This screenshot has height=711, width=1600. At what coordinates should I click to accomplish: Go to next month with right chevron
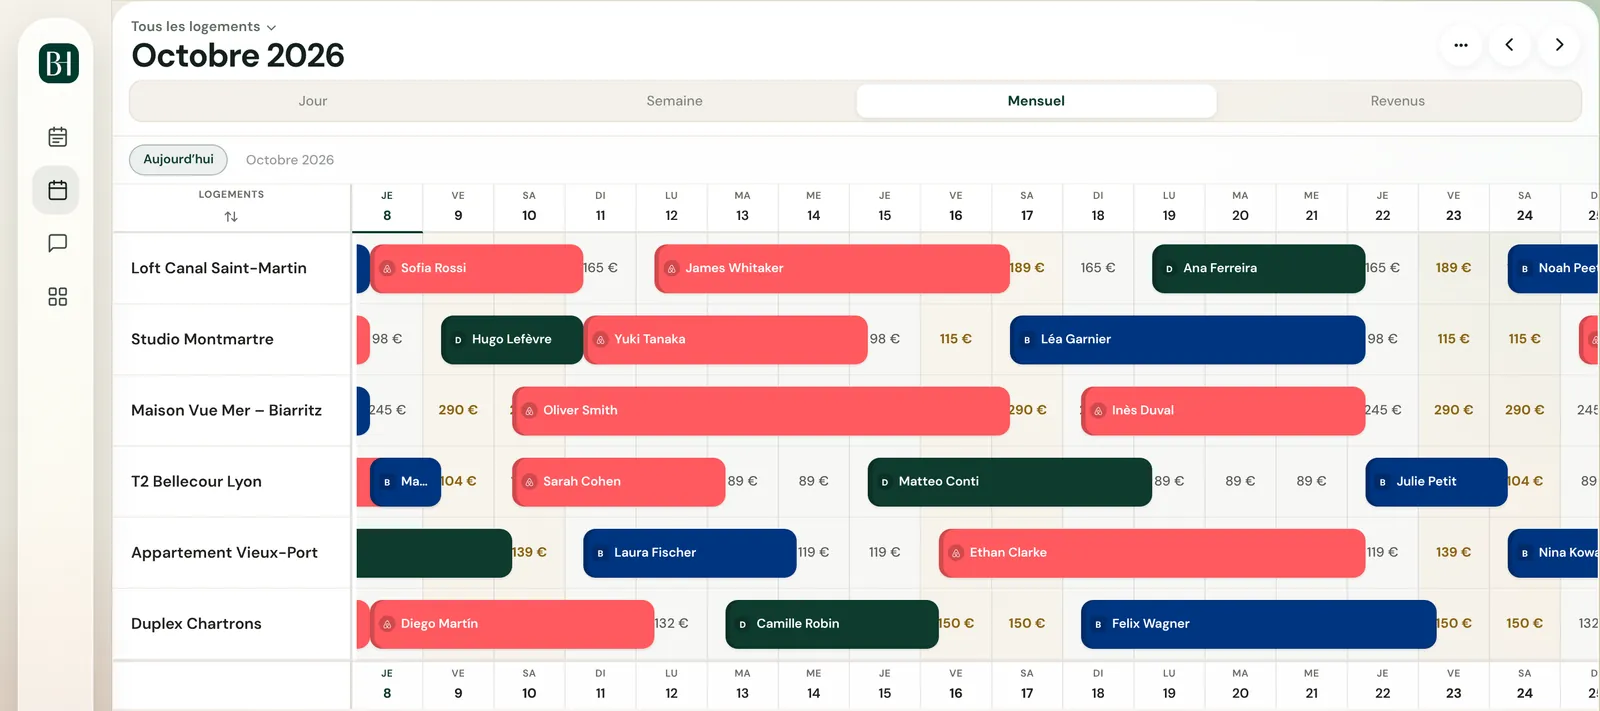click(x=1559, y=45)
